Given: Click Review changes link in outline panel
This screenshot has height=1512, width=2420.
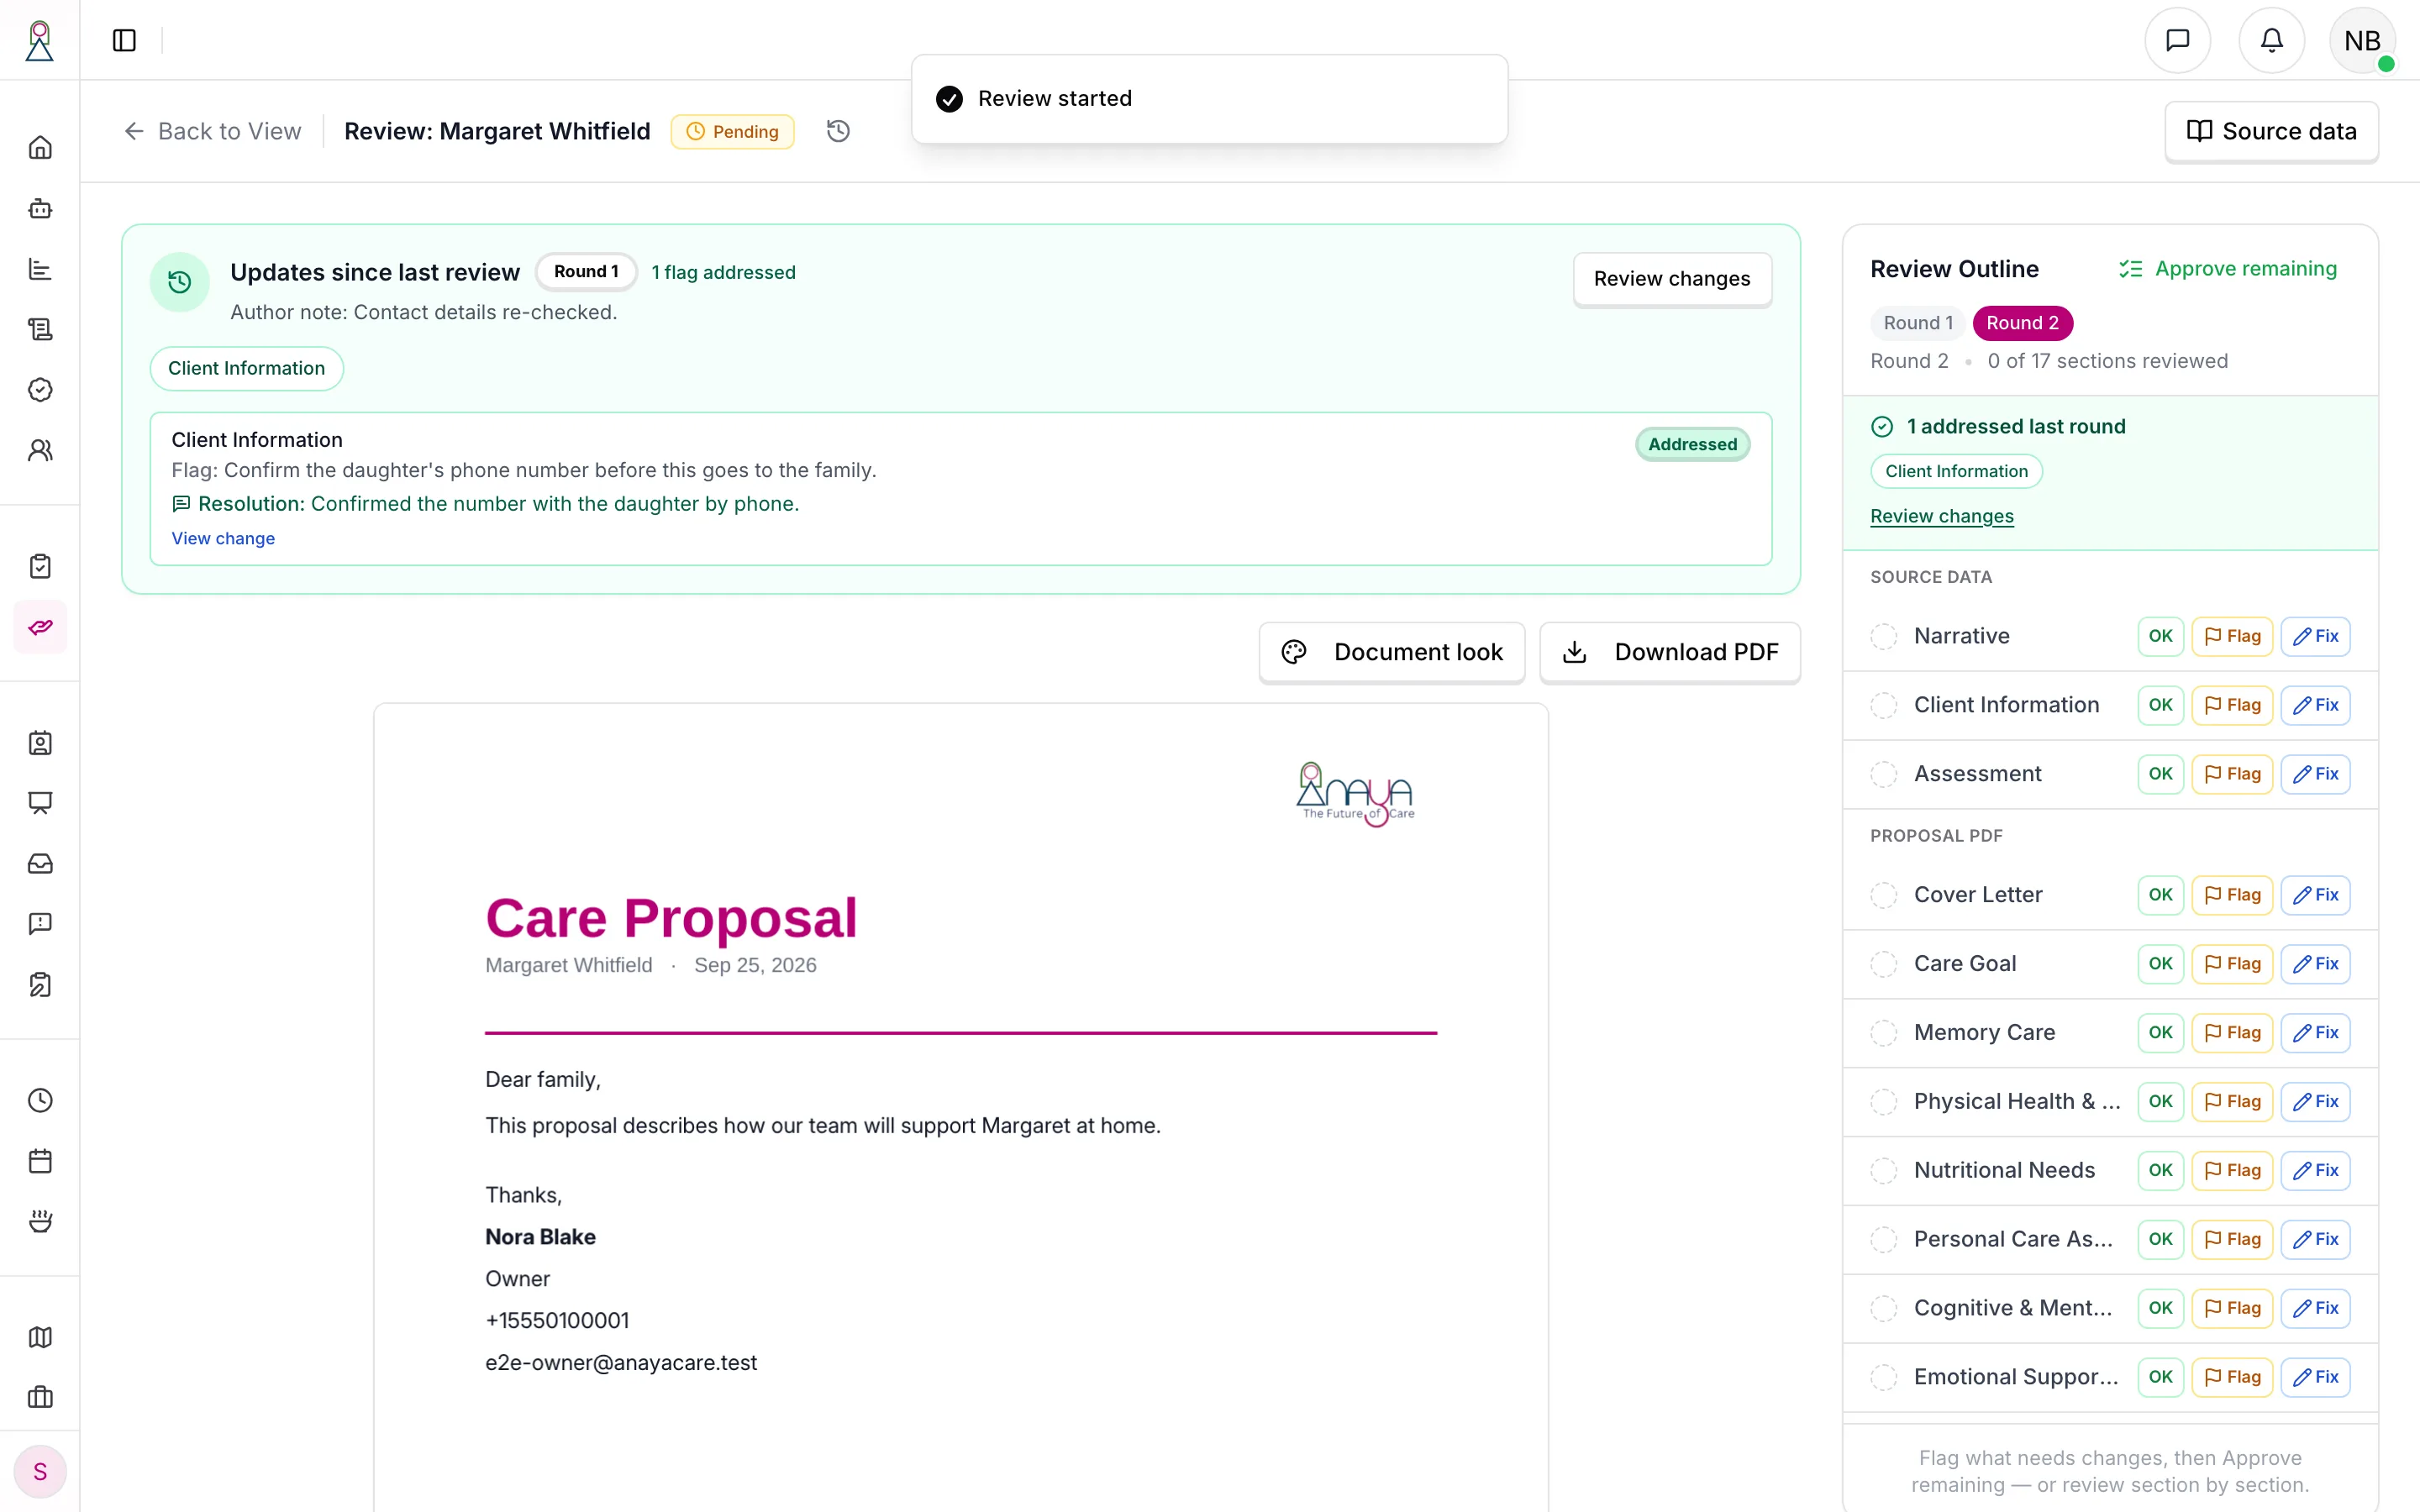Looking at the screenshot, I should 1942,516.
